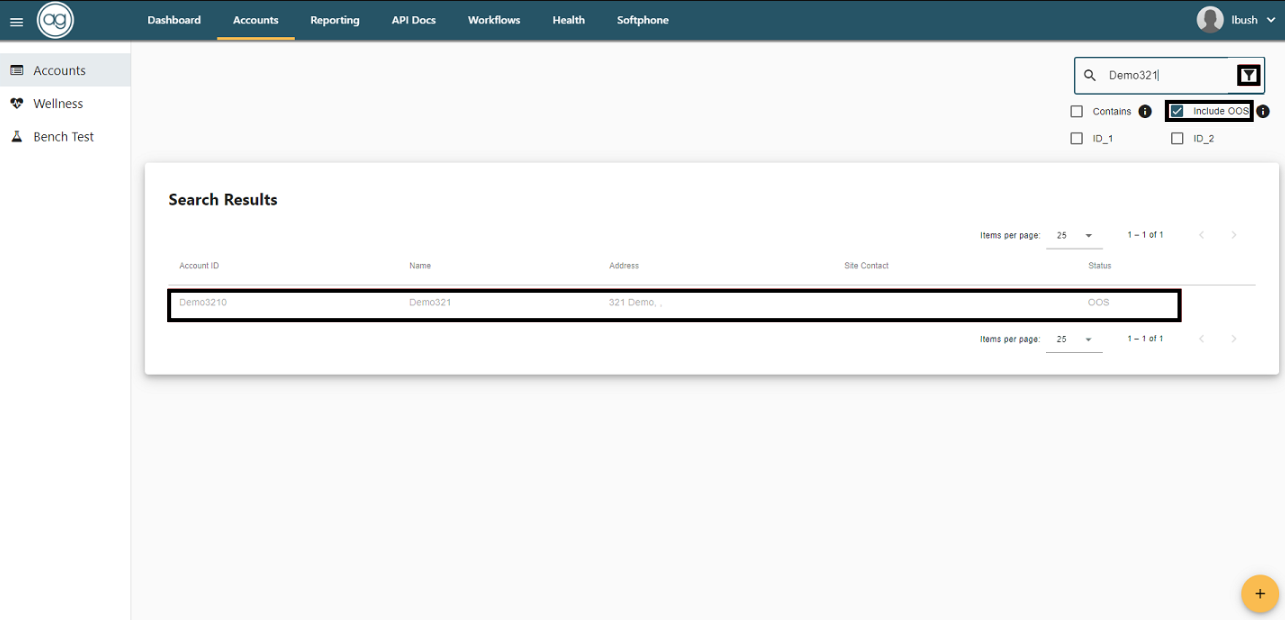Viewport: 1285px width, 620px height.
Task: Click the filter funnel icon in search
Action: click(x=1248, y=75)
